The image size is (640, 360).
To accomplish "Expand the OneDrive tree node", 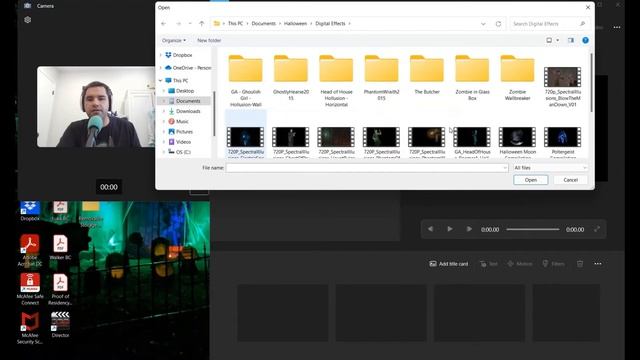I will [160, 68].
